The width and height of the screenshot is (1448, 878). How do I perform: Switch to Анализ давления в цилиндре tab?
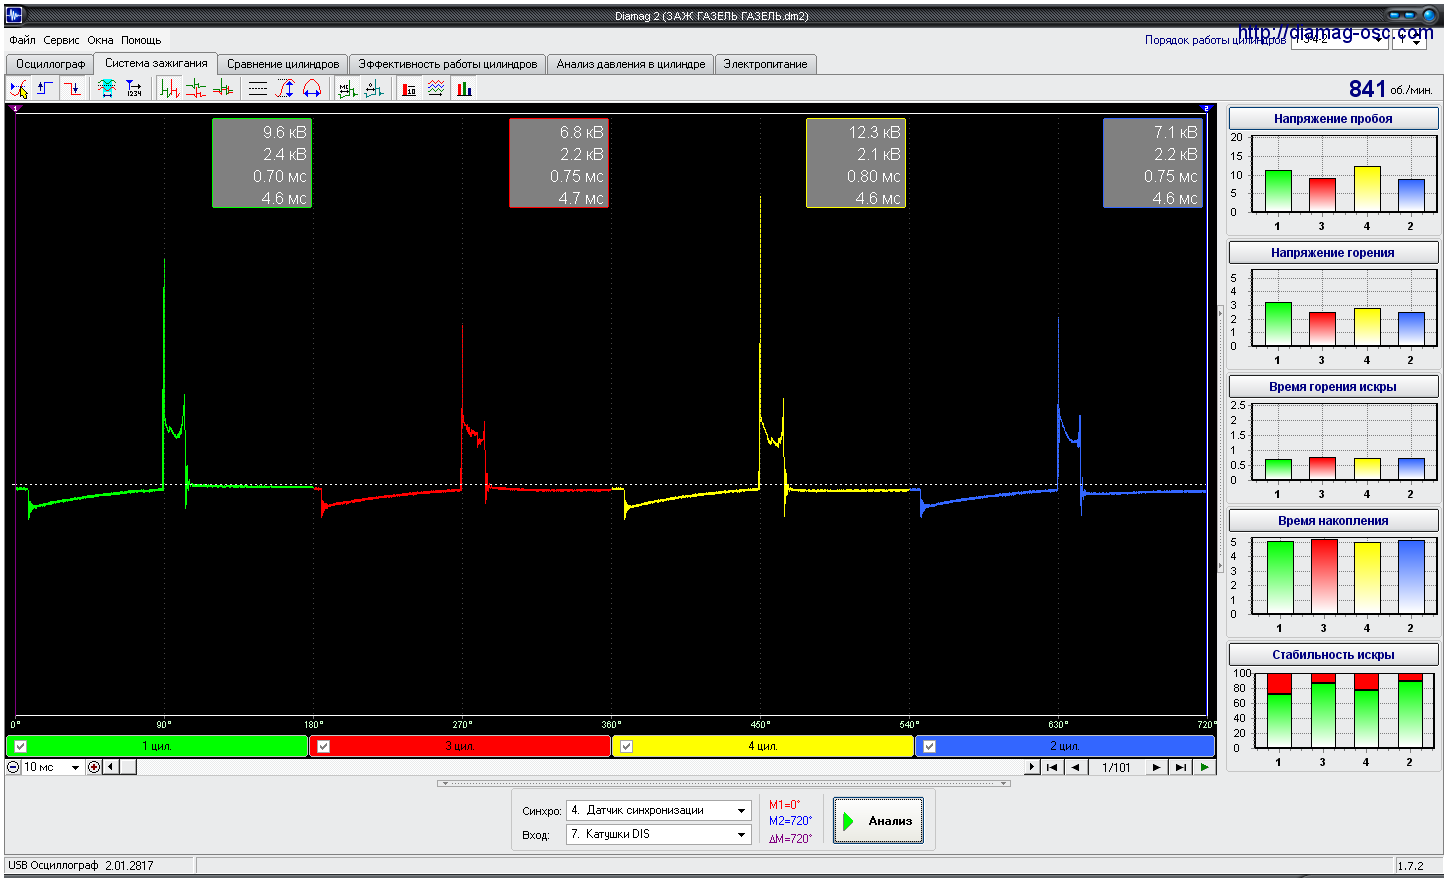pyautogui.click(x=631, y=64)
